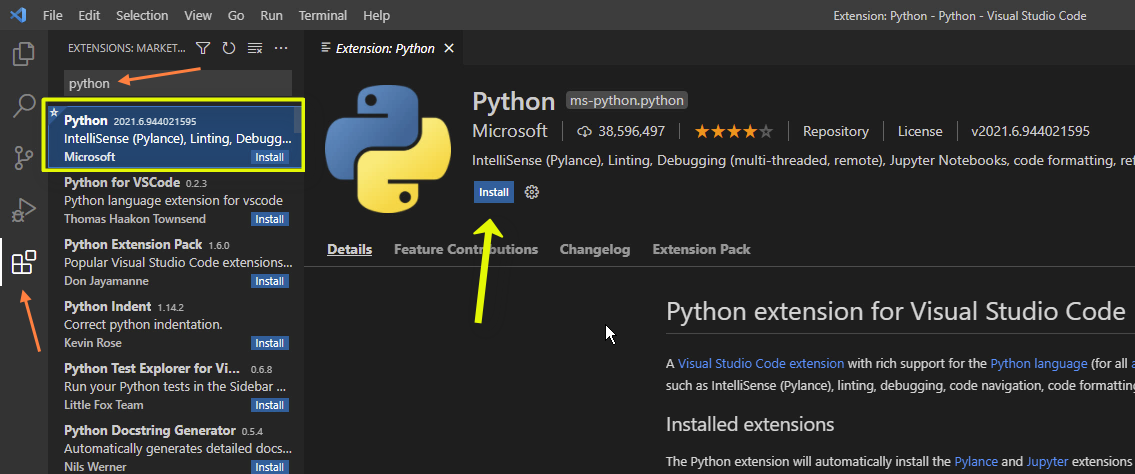Install Python Indent extension
1135x474 pixels.
tap(270, 343)
